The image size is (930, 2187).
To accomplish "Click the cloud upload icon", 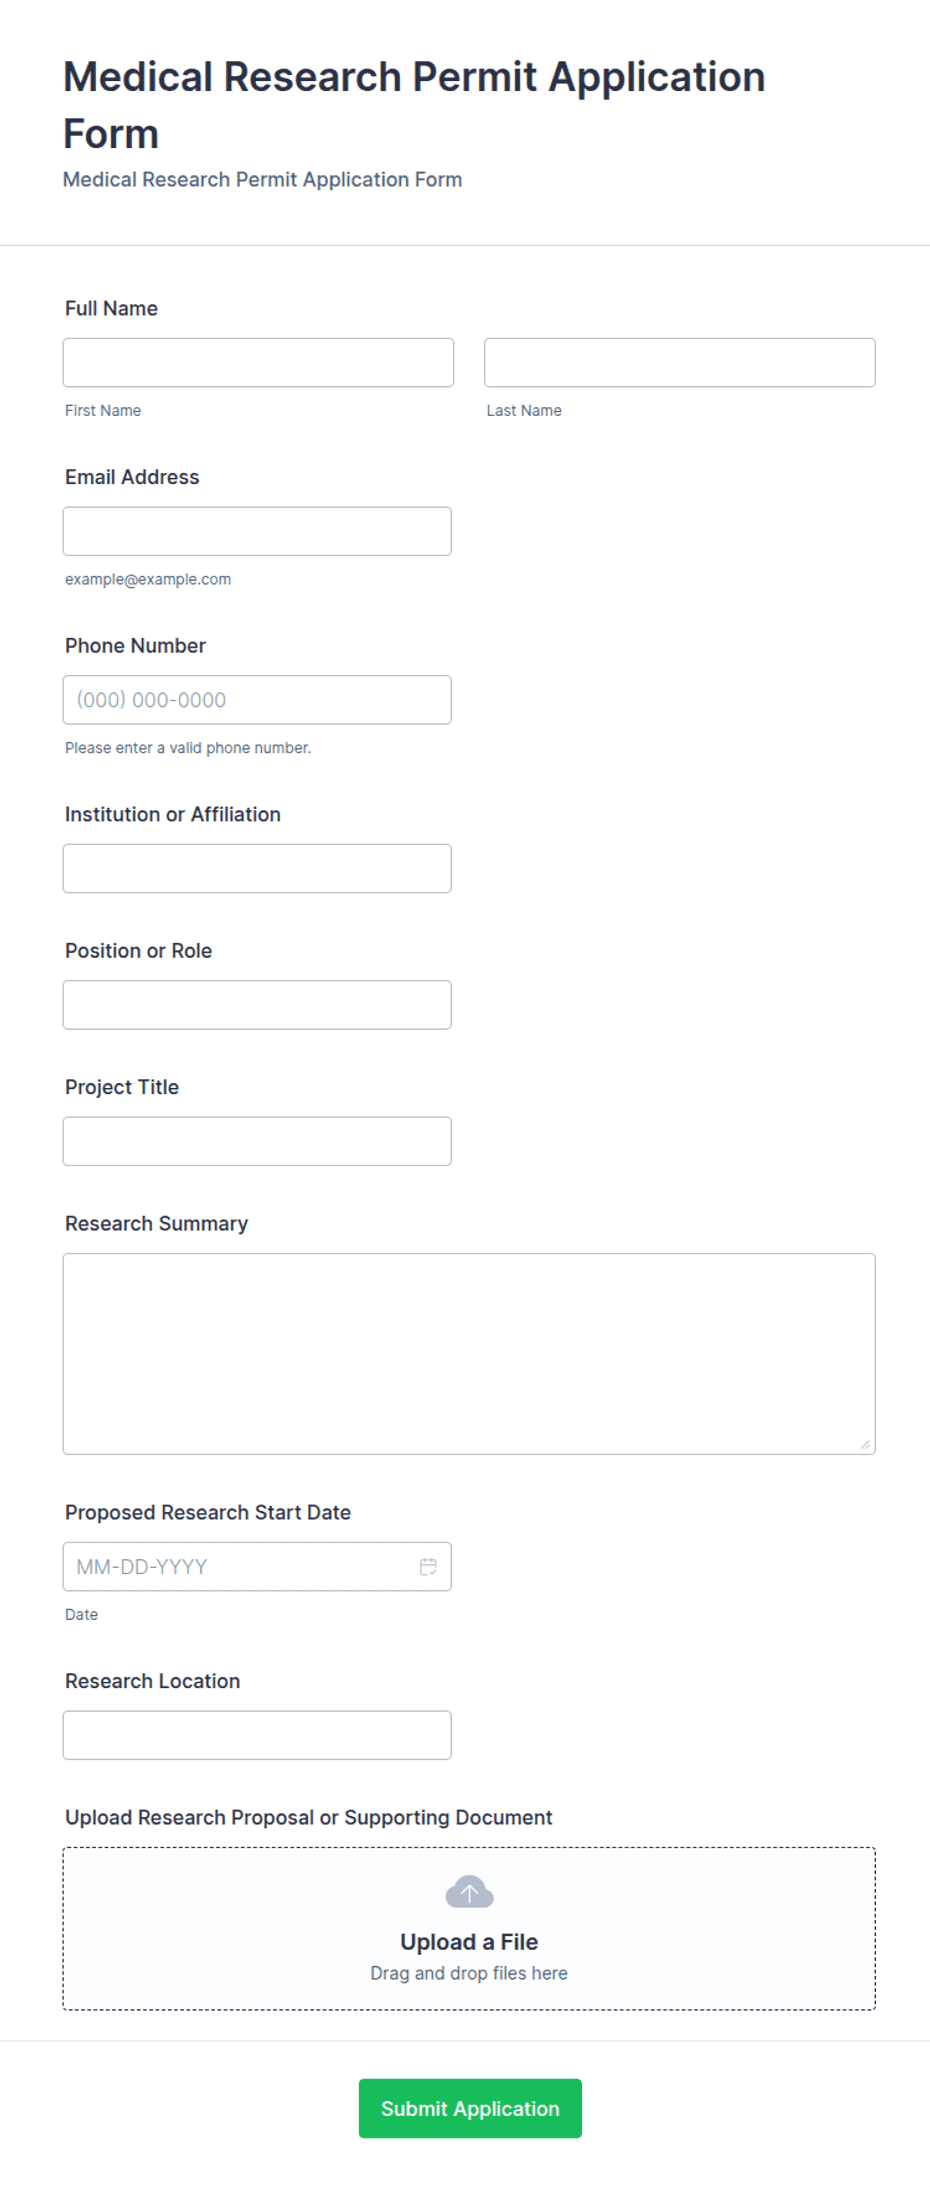I will coord(469,1892).
